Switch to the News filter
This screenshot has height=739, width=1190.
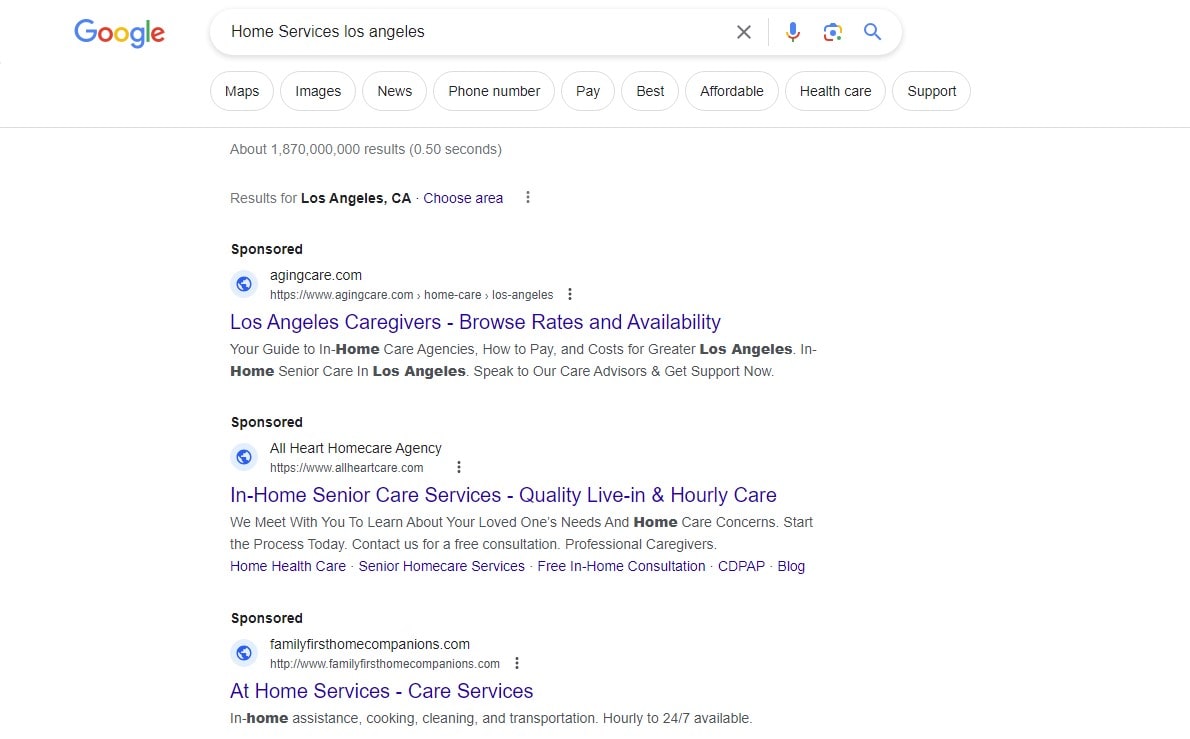tap(394, 90)
